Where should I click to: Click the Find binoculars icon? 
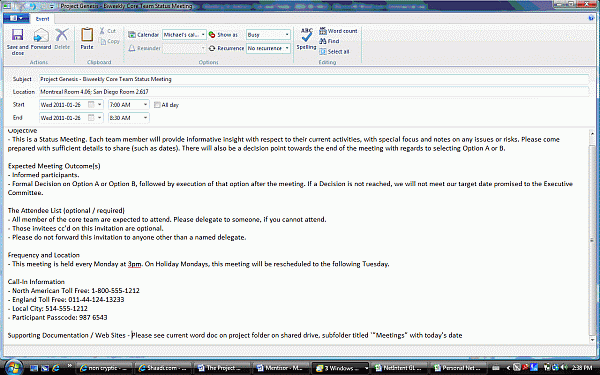point(323,41)
